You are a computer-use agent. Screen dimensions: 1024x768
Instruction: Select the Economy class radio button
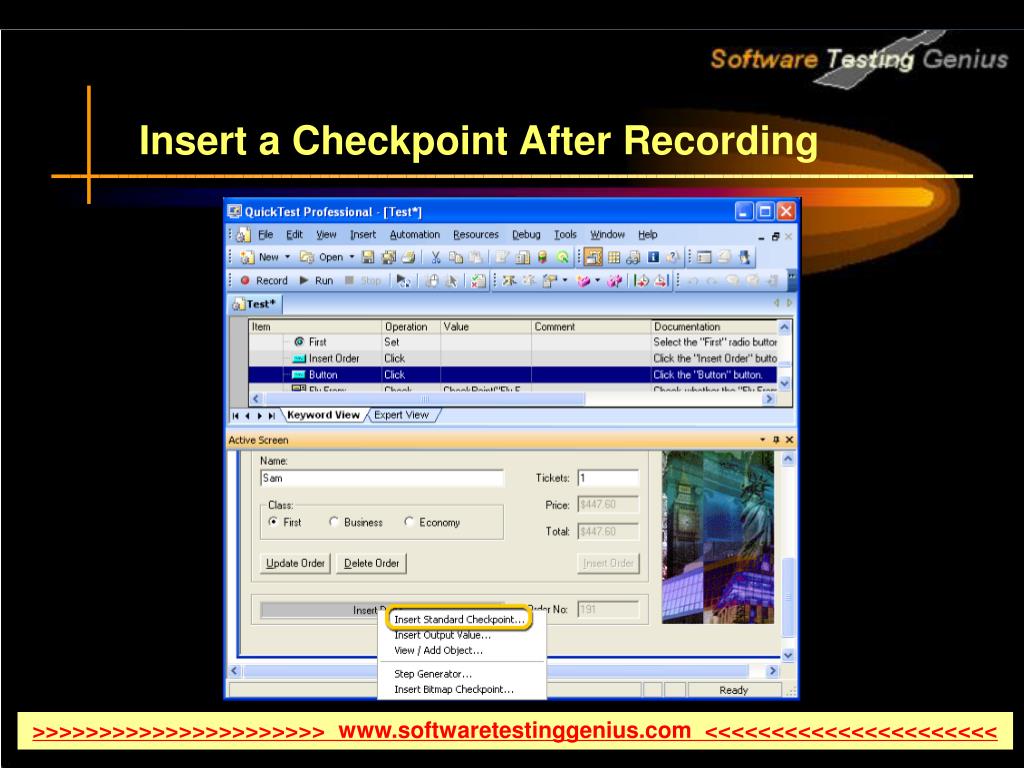click(409, 522)
